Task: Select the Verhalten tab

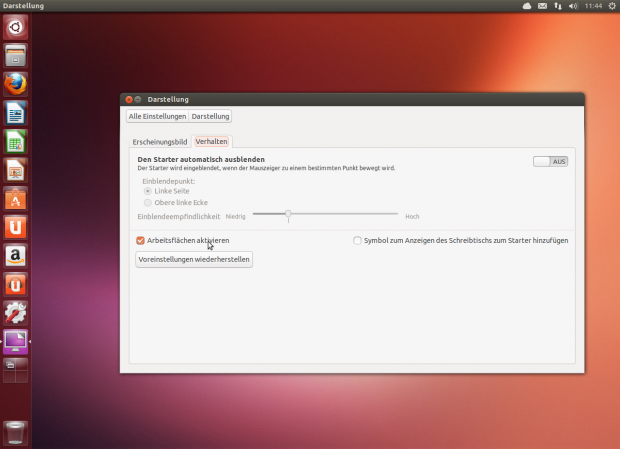Action: point(211,142)
